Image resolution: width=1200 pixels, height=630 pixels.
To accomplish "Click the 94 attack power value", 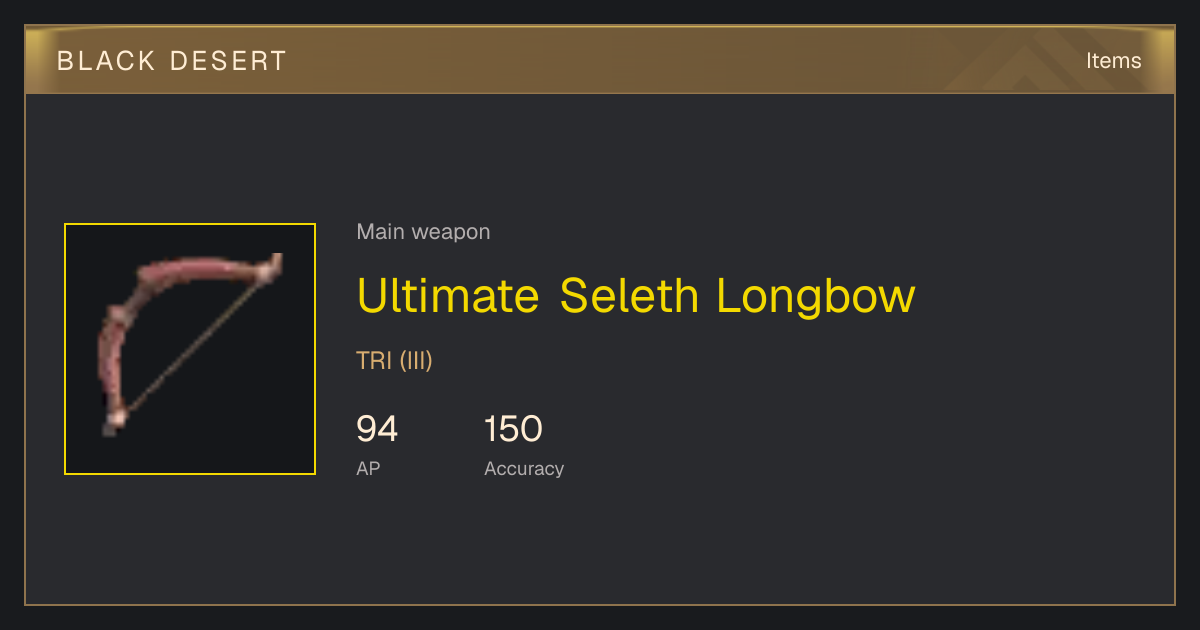I will point(377,429).
